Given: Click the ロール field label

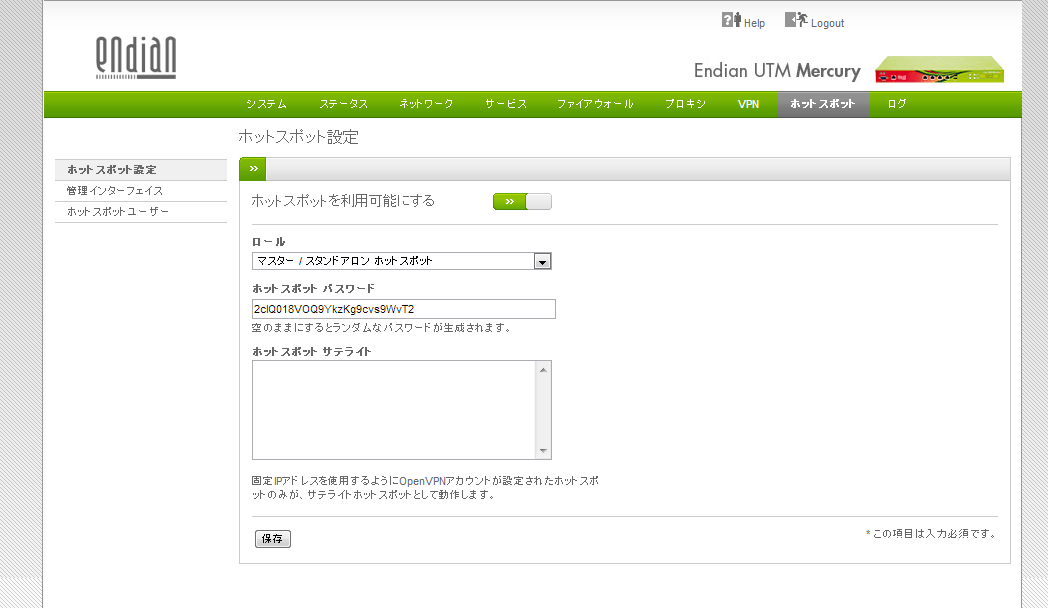Looking at the screenshot, I should [x=269, y=242].
